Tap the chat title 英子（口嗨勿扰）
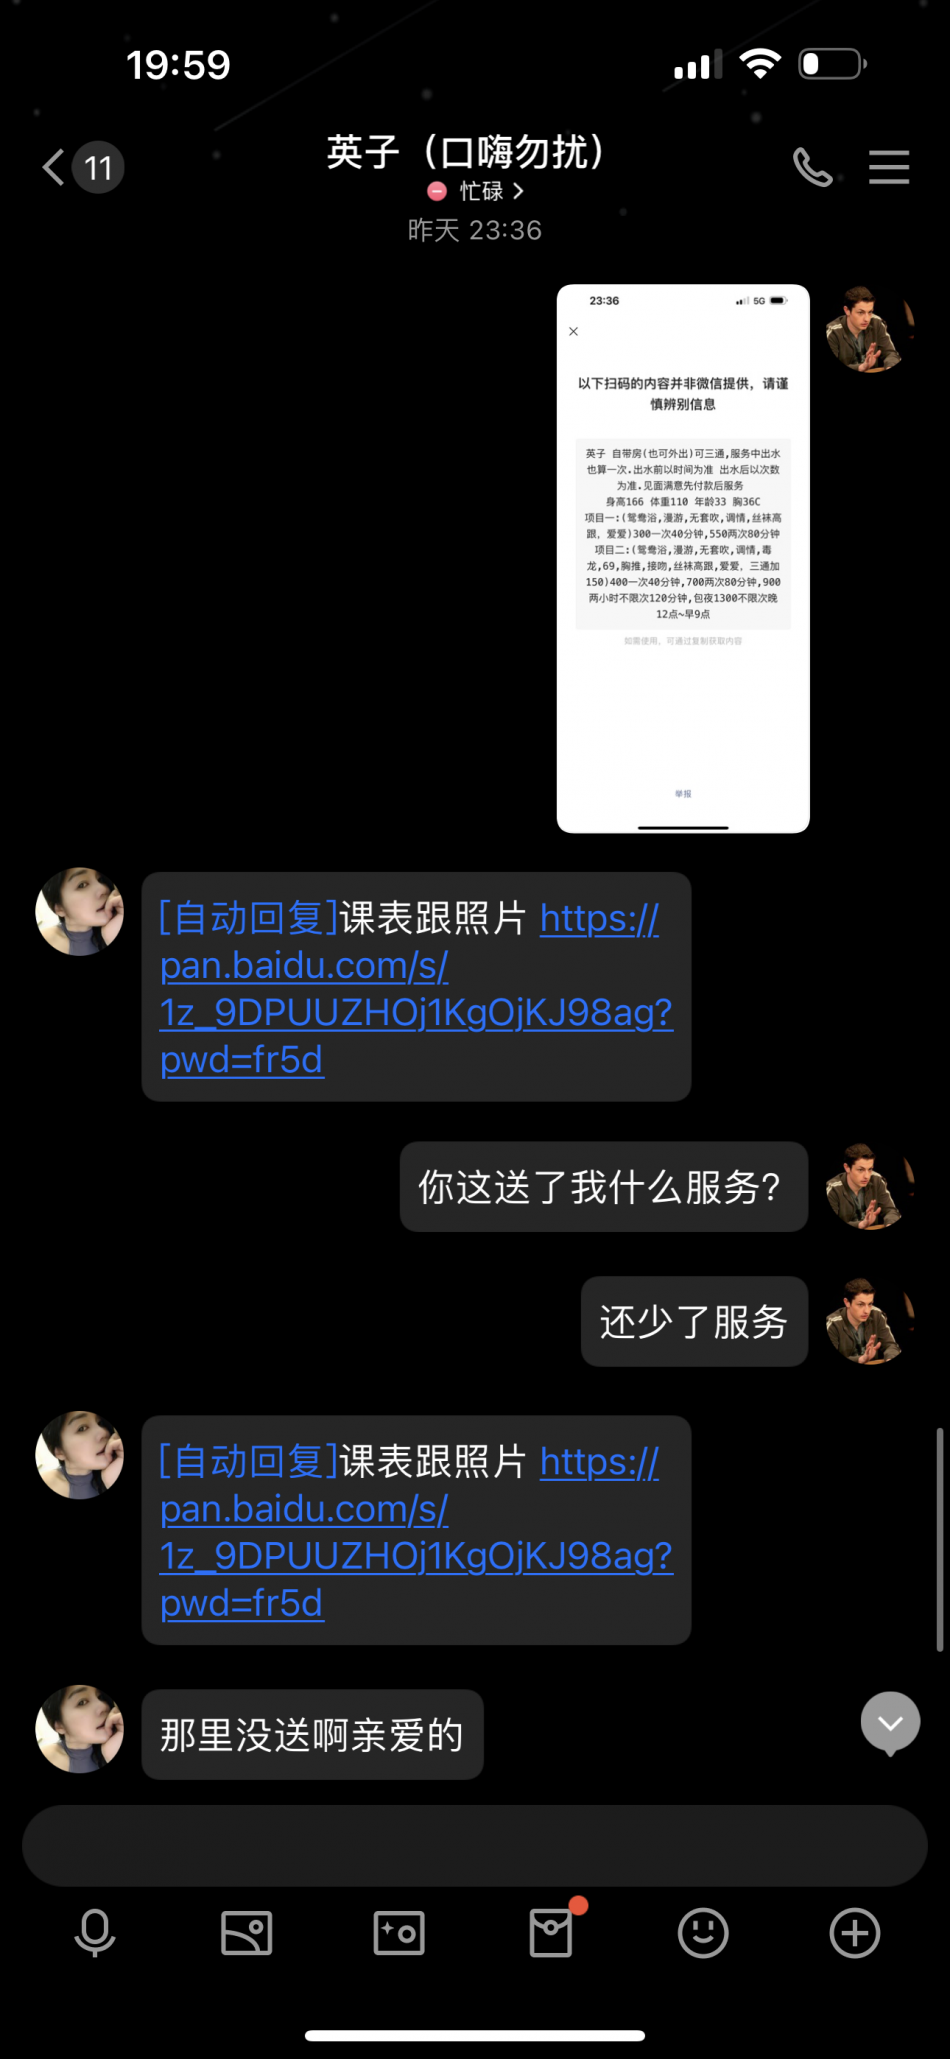 click(466, 152)
